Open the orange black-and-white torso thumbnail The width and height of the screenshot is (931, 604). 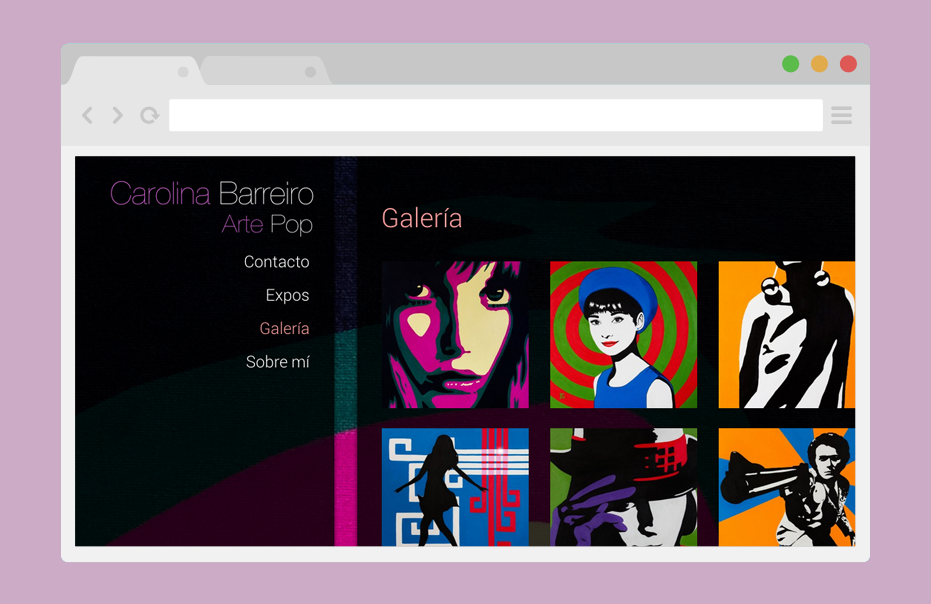tap(787, 334)
